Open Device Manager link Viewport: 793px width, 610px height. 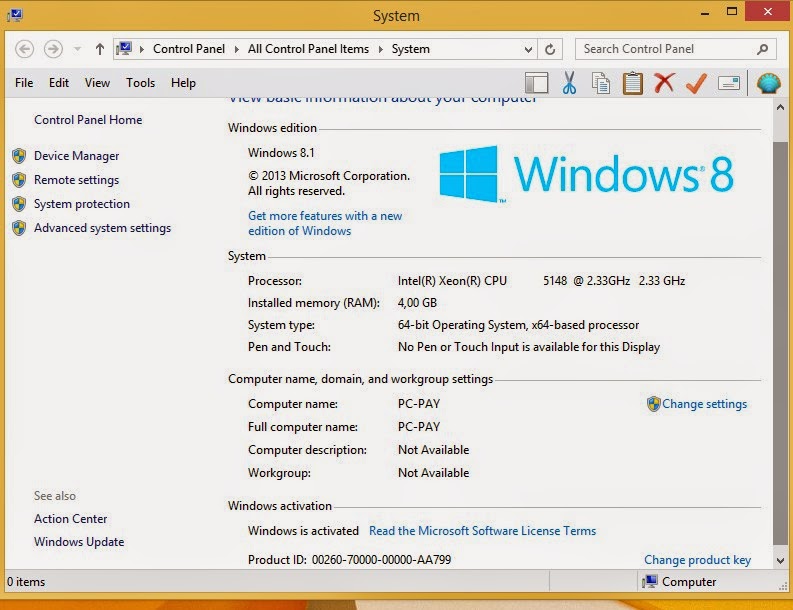coord(76,156)
